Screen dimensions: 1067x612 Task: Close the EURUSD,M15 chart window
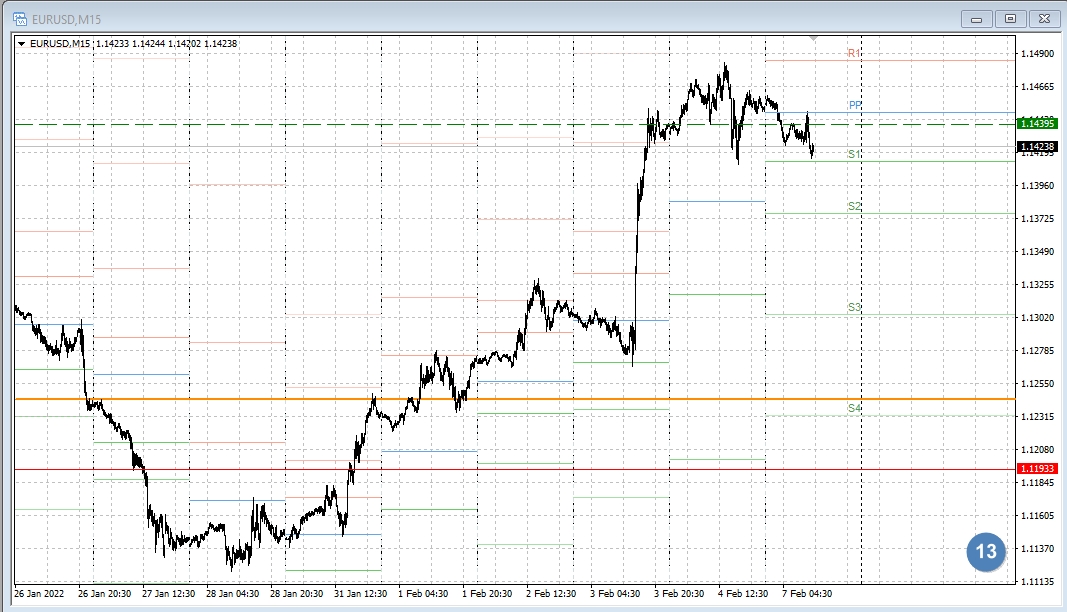pyautogui.click(x=1043, y=18)
